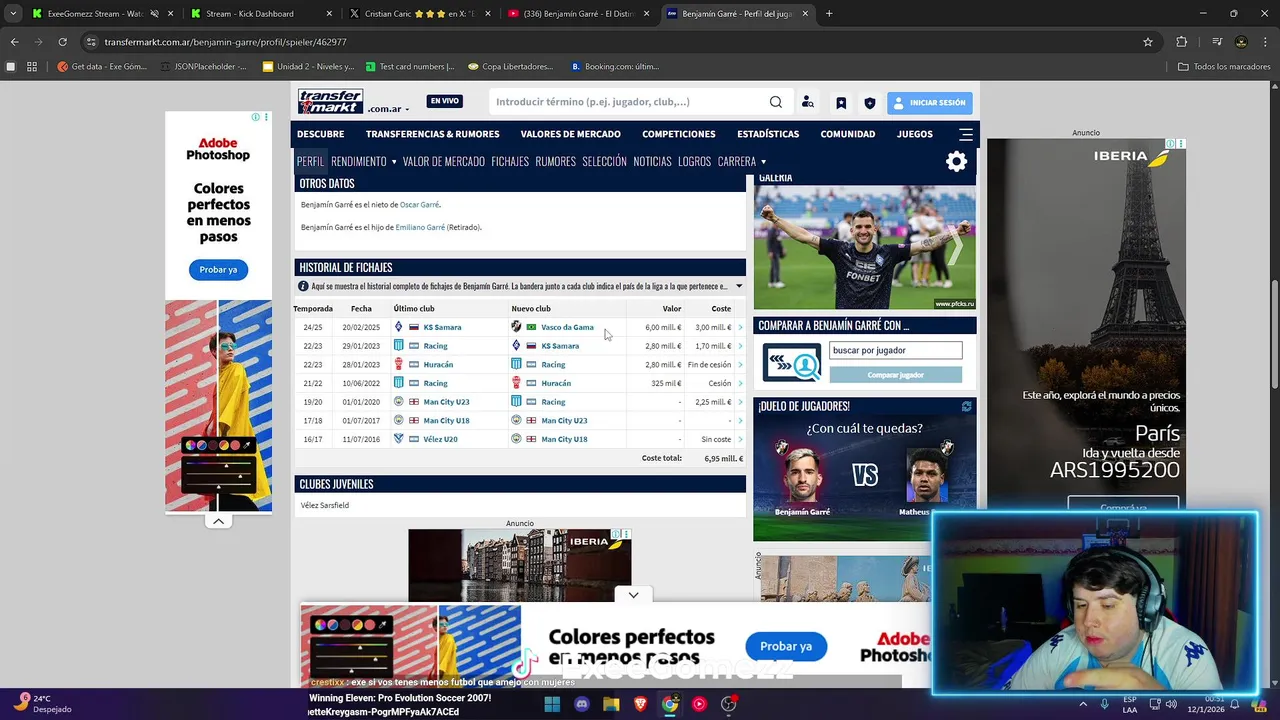Screen dimensions: 1280x720
Task: Open transfer details arrow for 16/17 row
Action: [x=741, y=439]
